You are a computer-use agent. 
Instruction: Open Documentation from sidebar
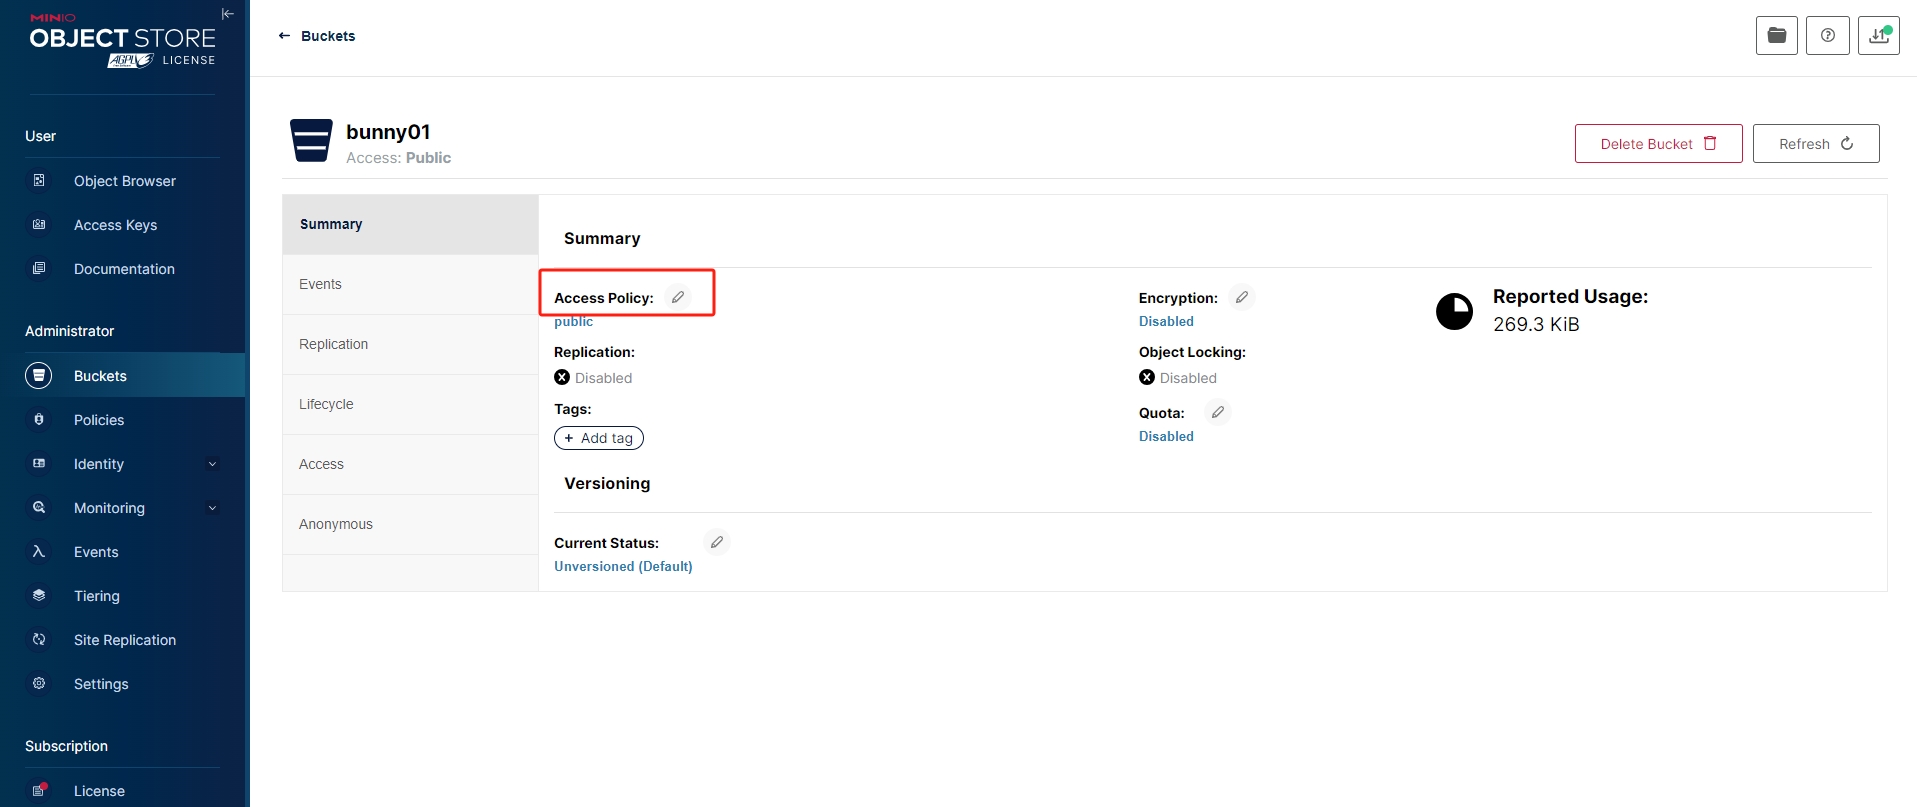point(122,269)
